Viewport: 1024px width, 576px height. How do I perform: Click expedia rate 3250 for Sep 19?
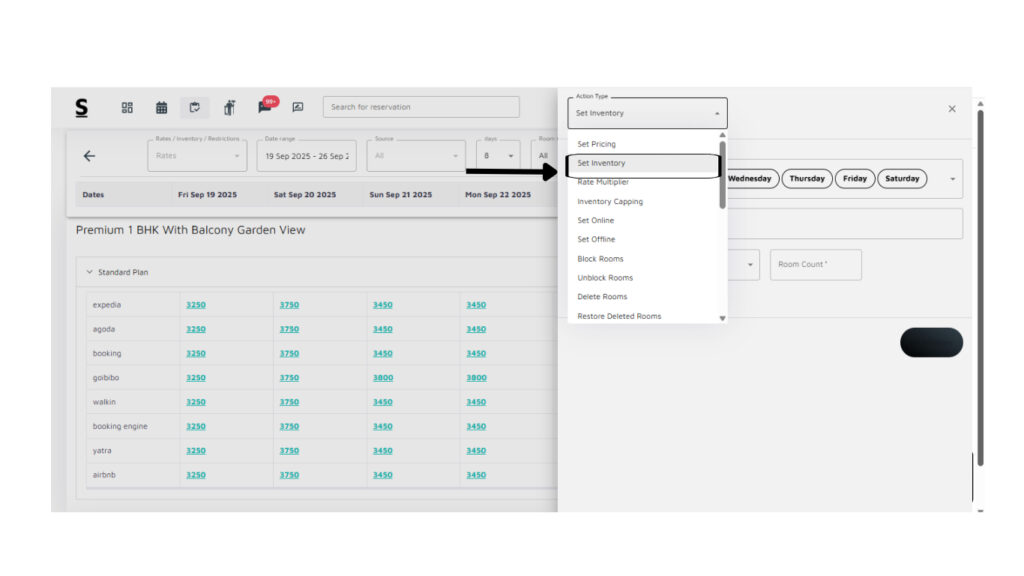(x=196, y=305)
